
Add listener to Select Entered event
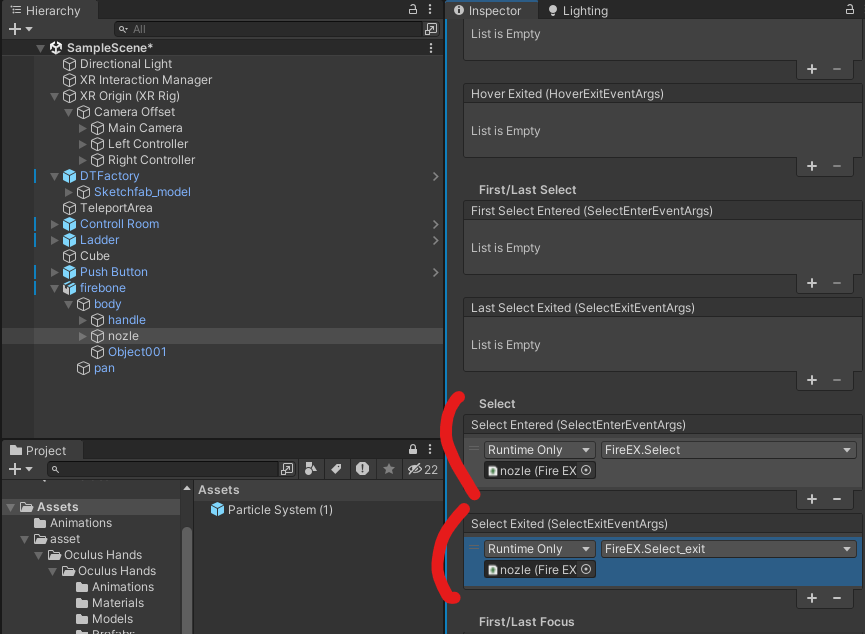pyautogui.click(x=811, y=499)
